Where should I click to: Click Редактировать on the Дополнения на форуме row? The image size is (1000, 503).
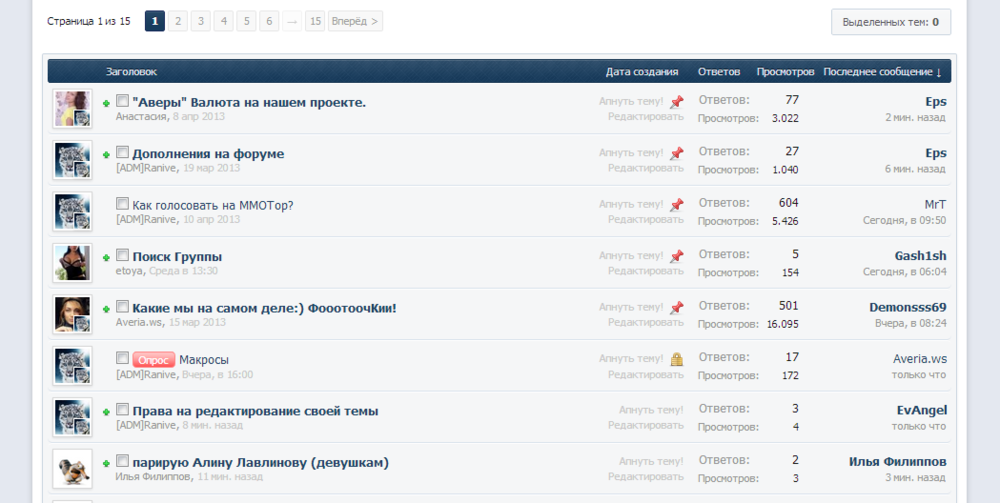pos(646,168)
